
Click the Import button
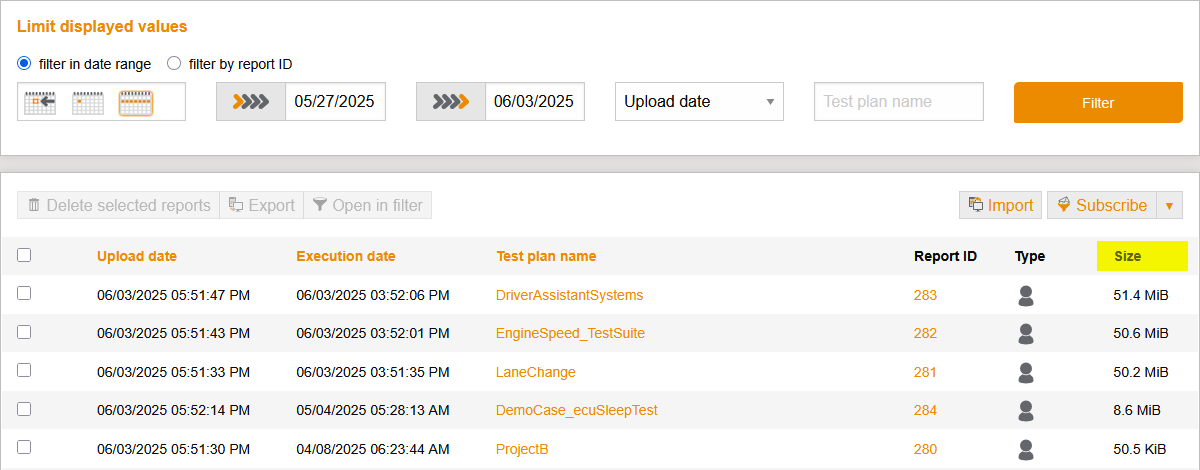[1000, 205]
